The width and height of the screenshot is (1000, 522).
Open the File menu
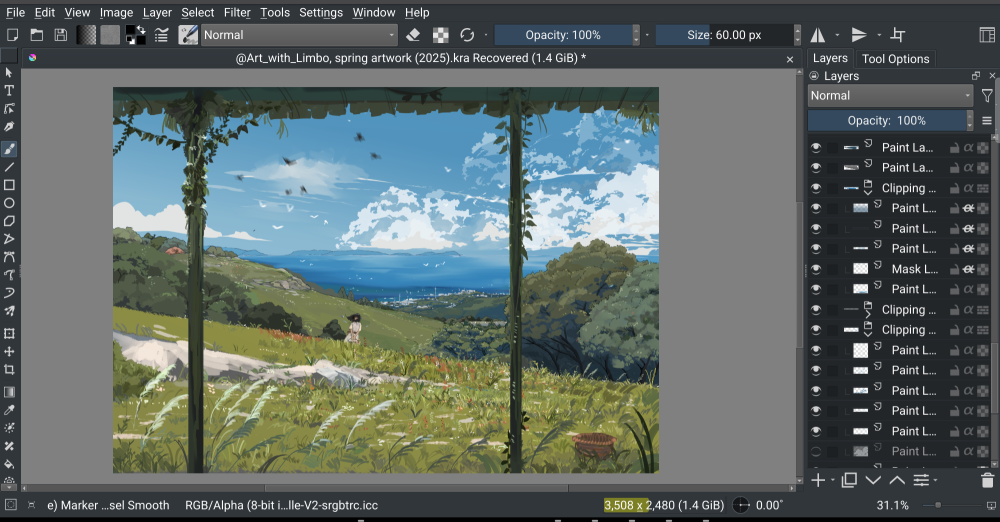coord(15,12)
